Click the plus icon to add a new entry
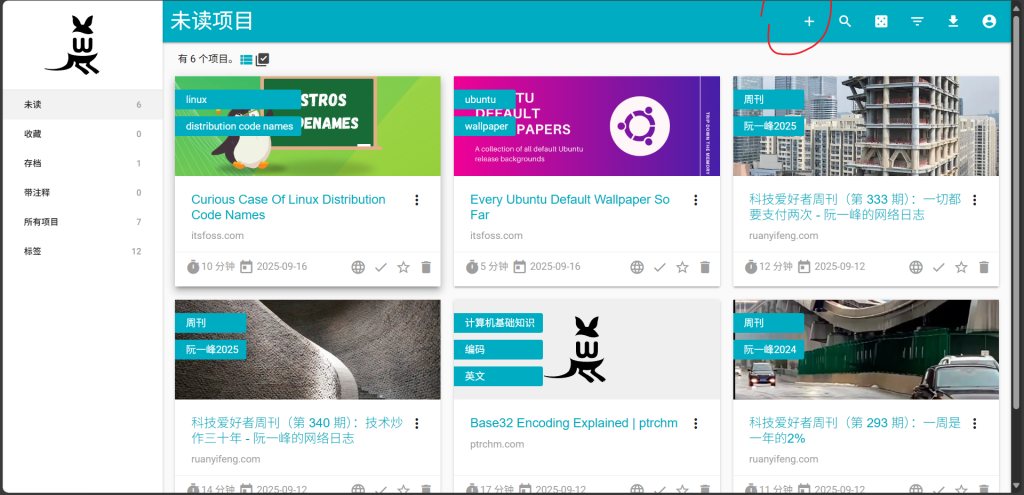 point(809,21)
